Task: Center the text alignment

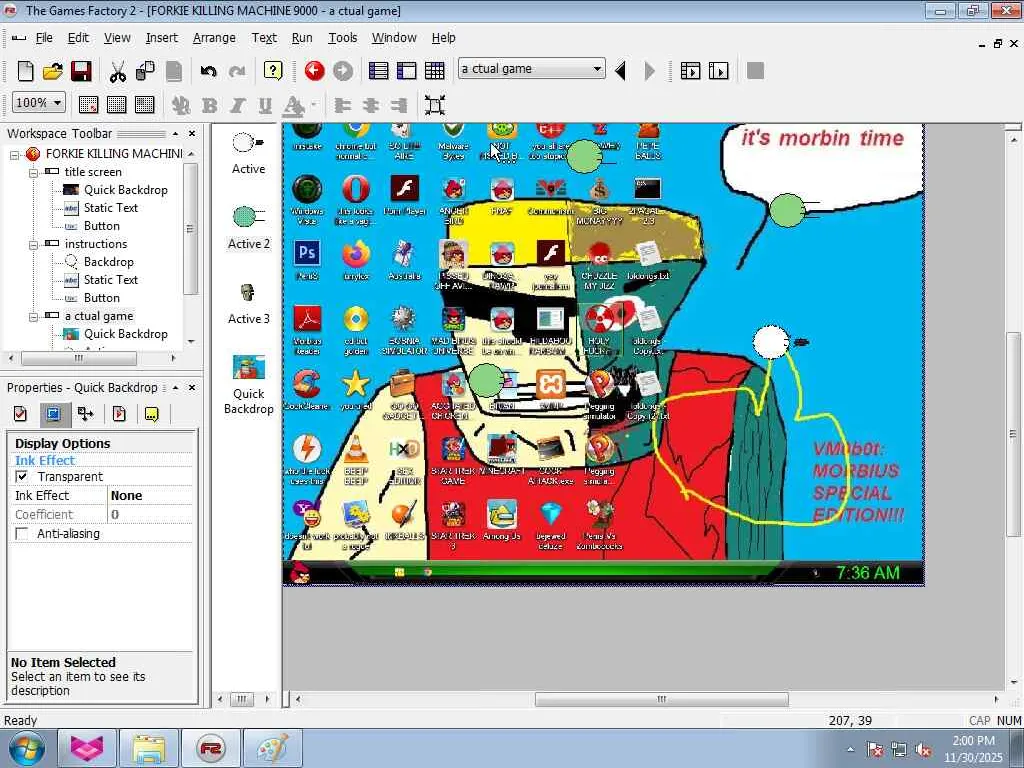Action: point(370,105)
